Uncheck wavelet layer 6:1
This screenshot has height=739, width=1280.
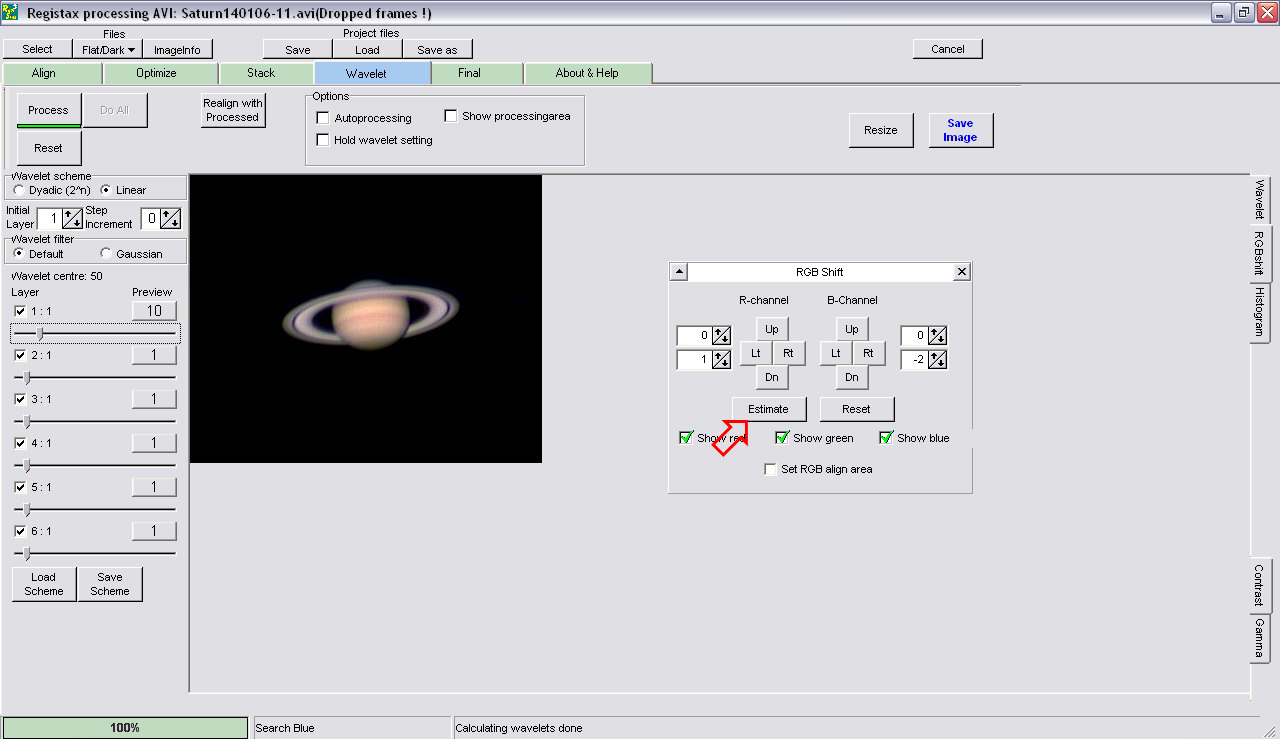[20, 531]
